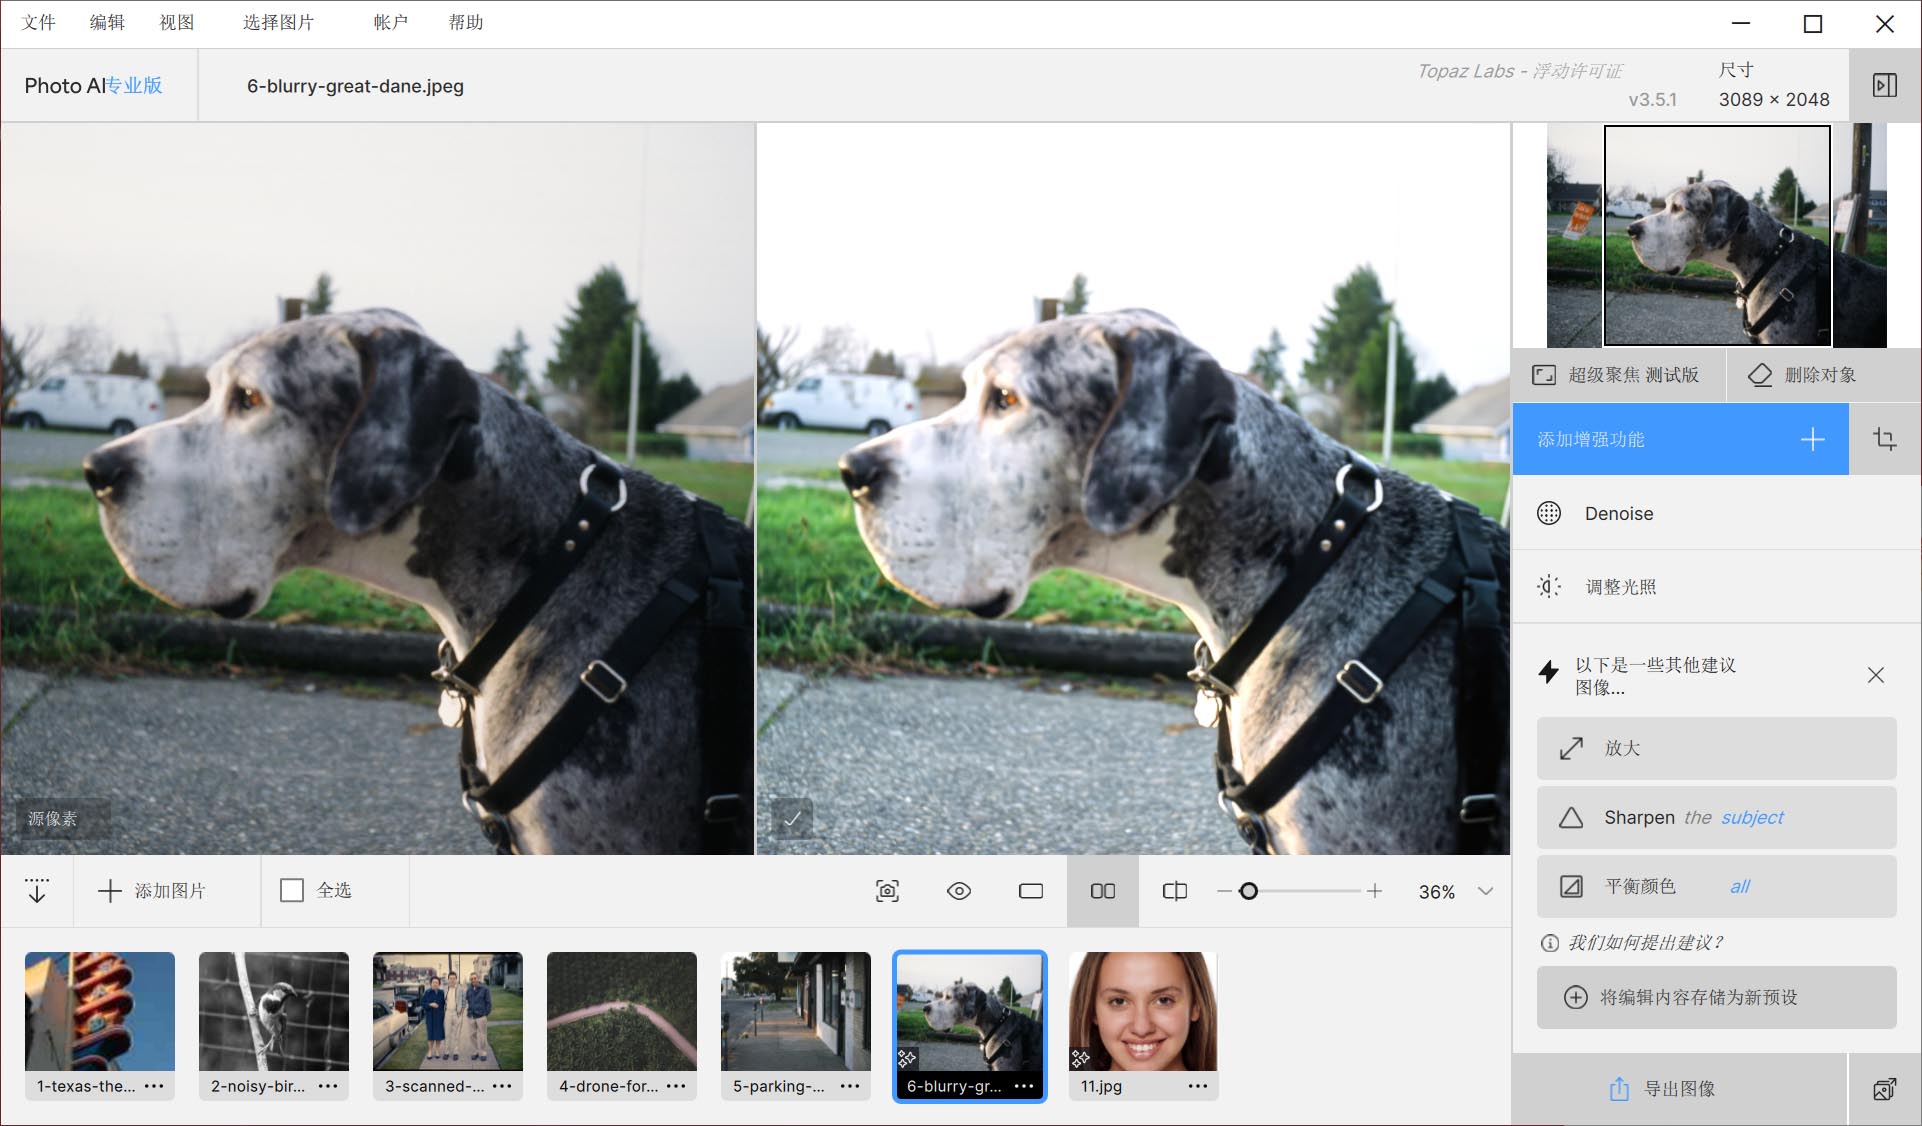Select the 3-scanned-... thumbnail
Viewport: 1922px width, 1126px height.
[x=448, y=1011]
